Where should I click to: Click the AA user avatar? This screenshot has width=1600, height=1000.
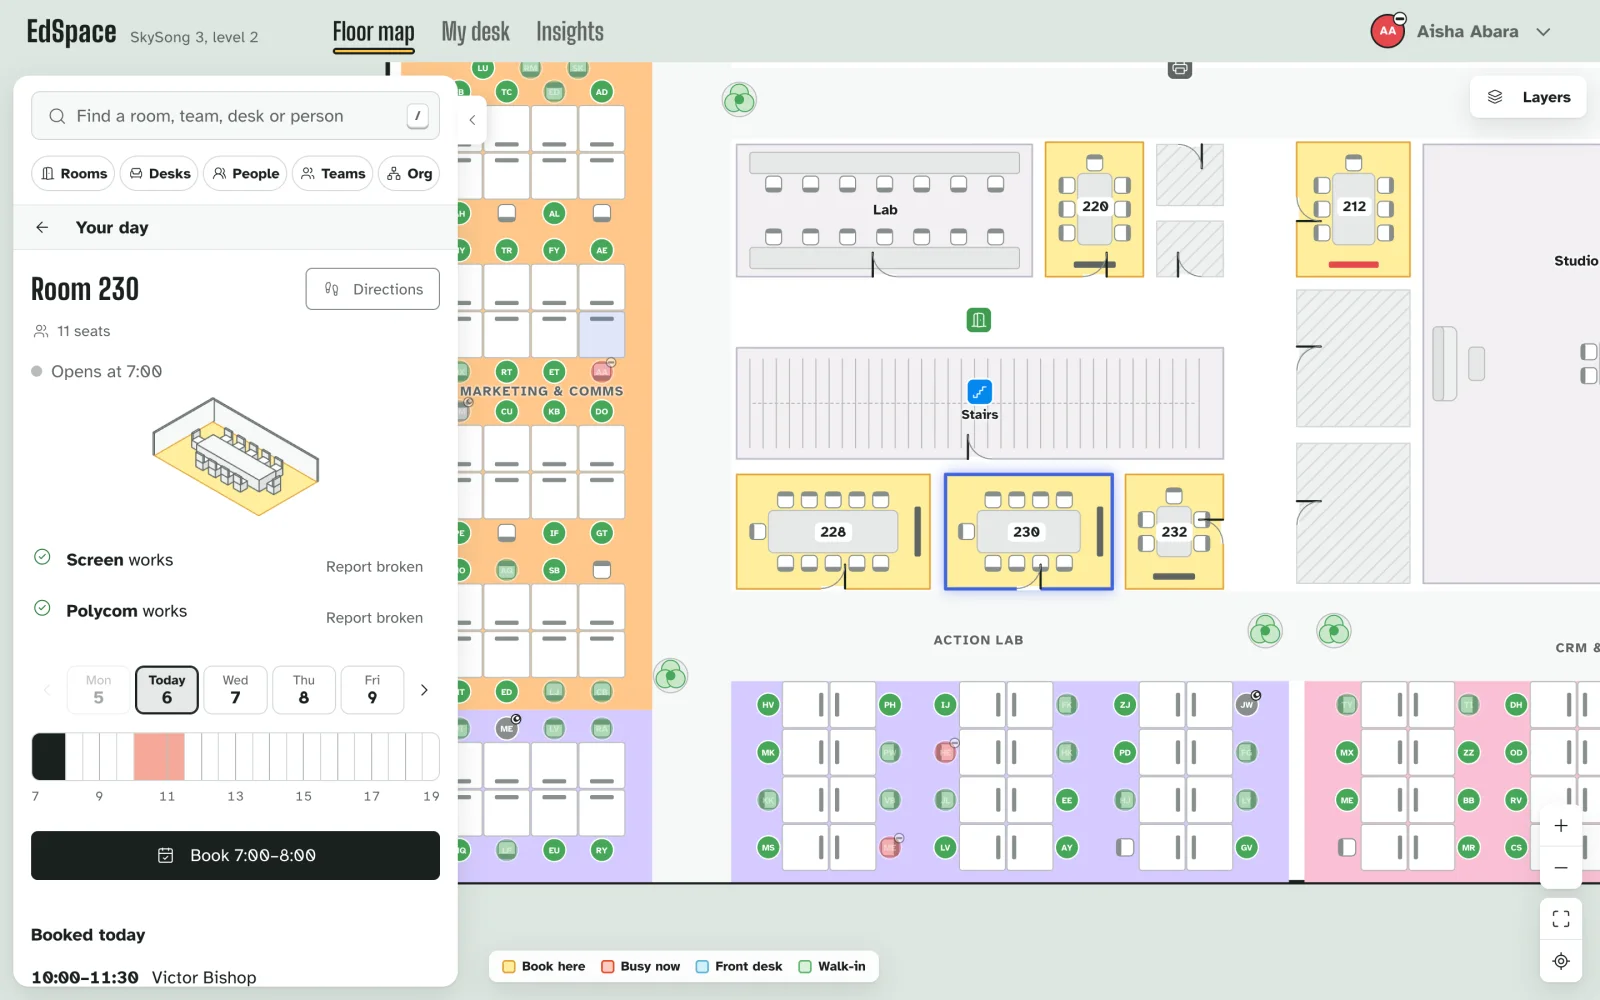[1388, 31]
